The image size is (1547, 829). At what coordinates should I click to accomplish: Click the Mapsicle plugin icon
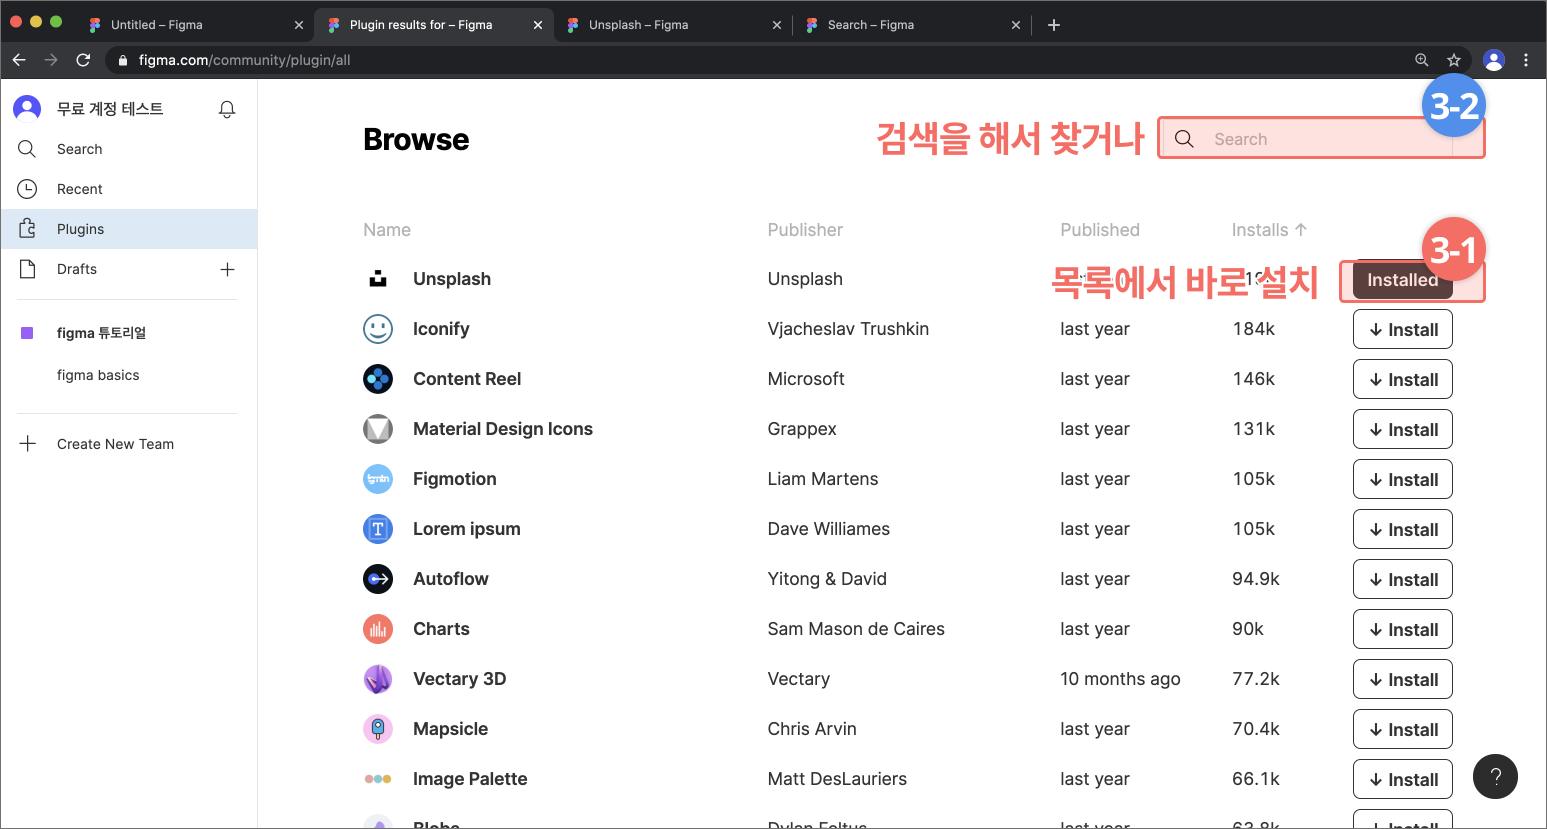(378, 729)
